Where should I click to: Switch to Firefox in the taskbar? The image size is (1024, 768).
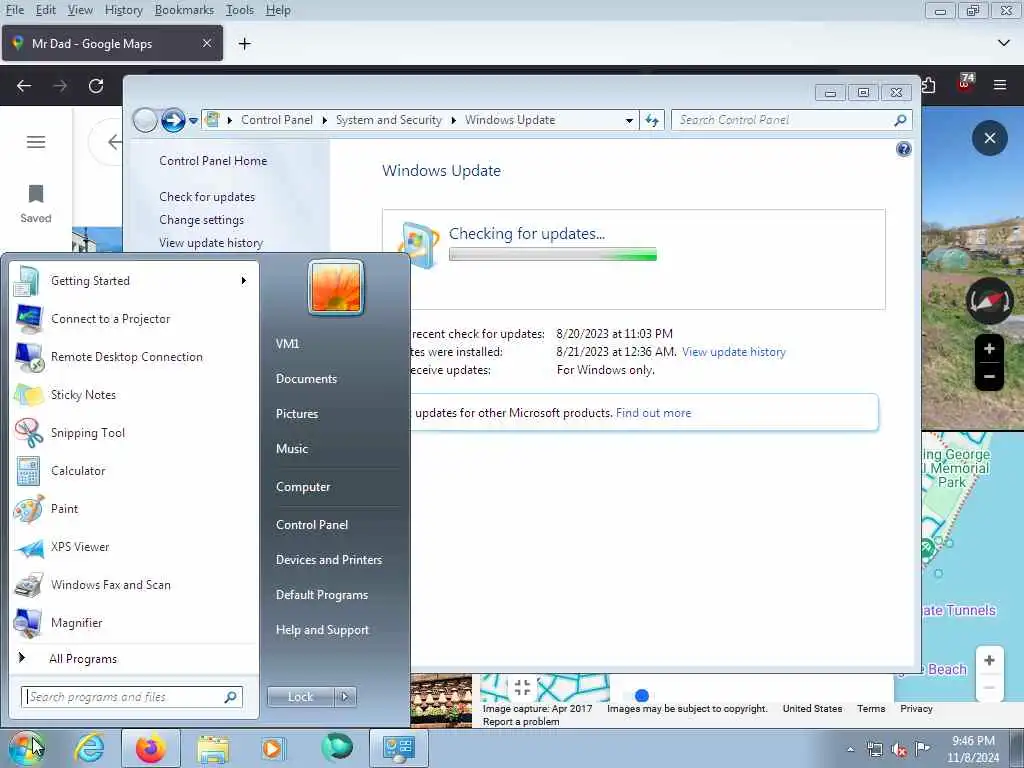(x=150, y=748)
